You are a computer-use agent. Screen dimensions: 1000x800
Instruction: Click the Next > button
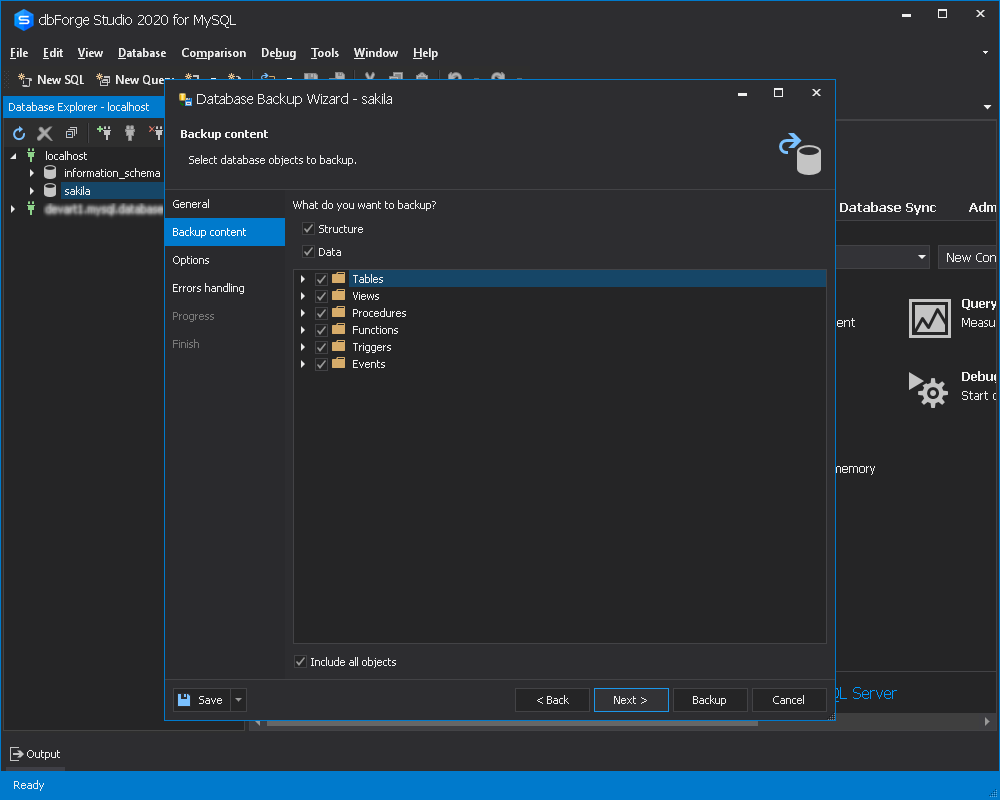coord(631,700)
